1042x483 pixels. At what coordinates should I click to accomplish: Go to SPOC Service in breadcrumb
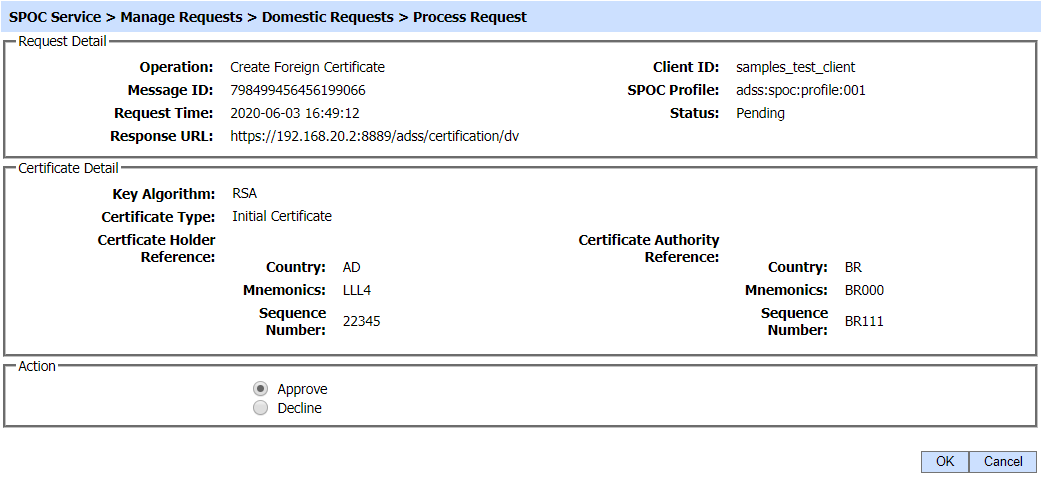pyautogui.click(x=55, y=17)
